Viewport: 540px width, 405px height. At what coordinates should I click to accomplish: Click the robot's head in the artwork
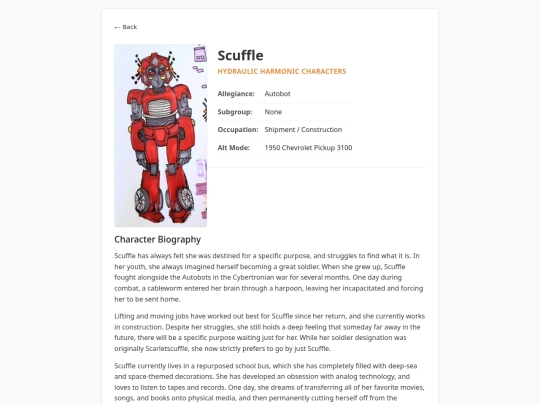click(x=155, y=71)
